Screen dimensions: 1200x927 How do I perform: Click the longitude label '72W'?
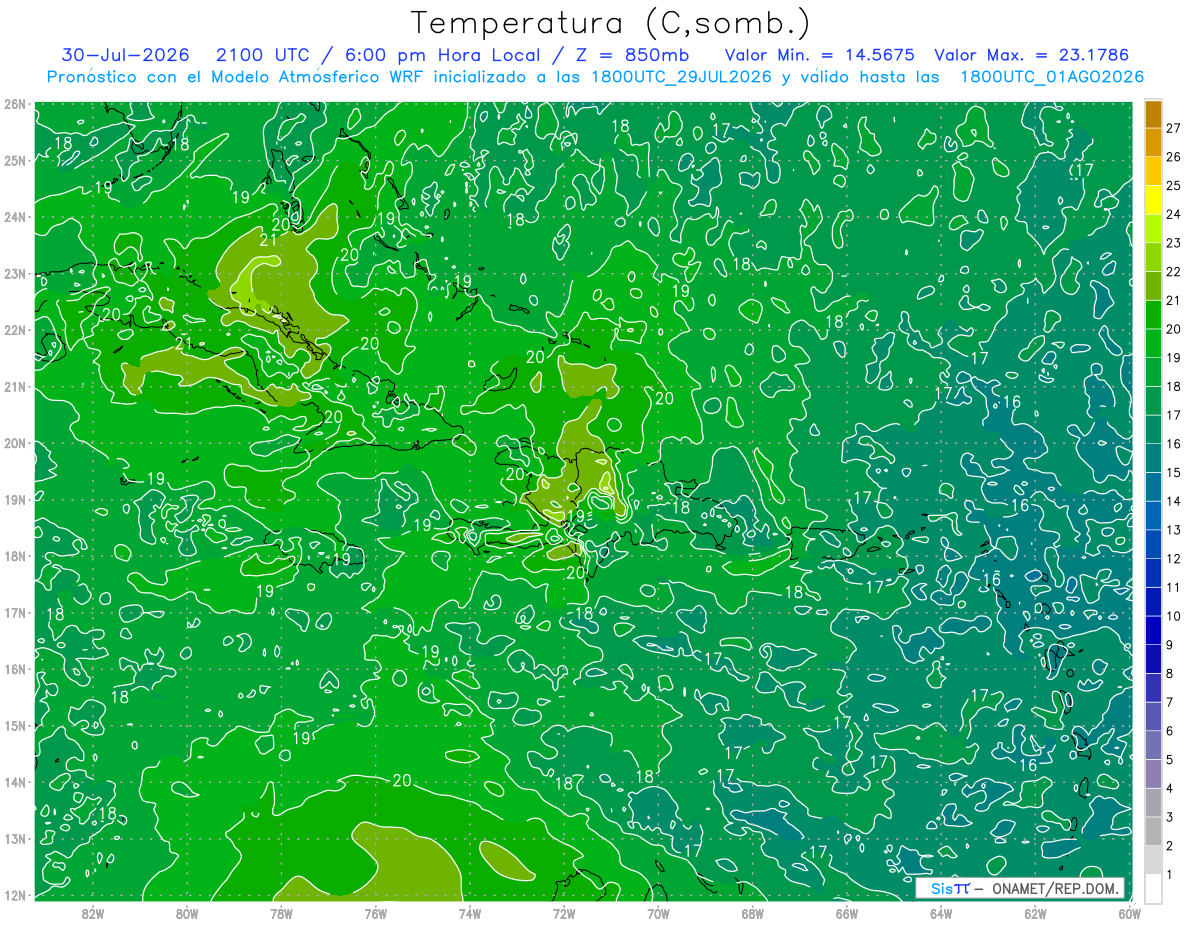point(563,912)
